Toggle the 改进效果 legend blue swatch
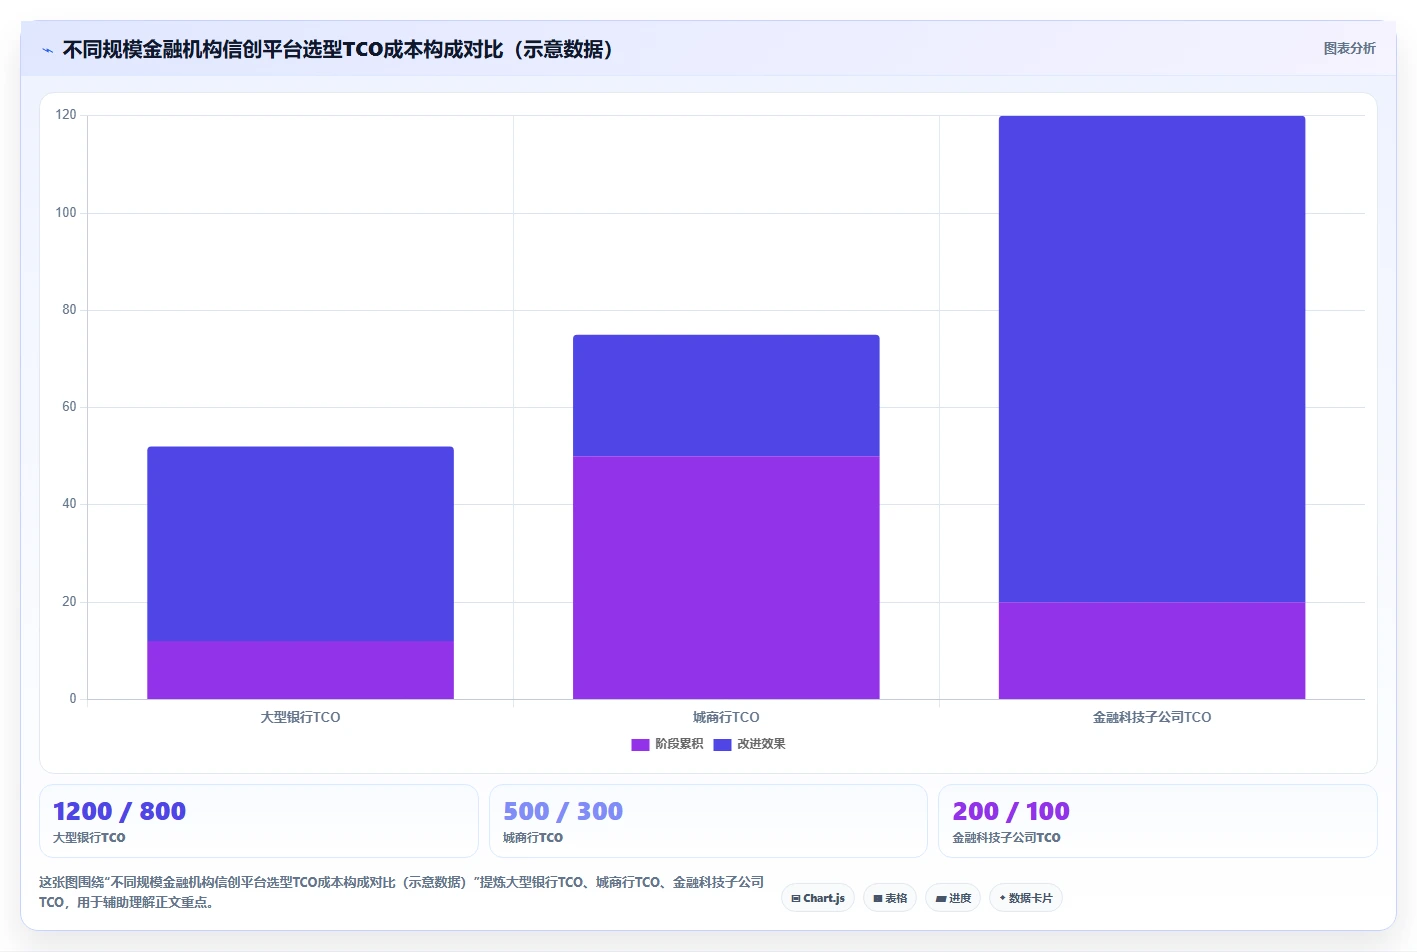Viewport: 1417px width, 952px height. pyautogui.click(x=722, y=745)
